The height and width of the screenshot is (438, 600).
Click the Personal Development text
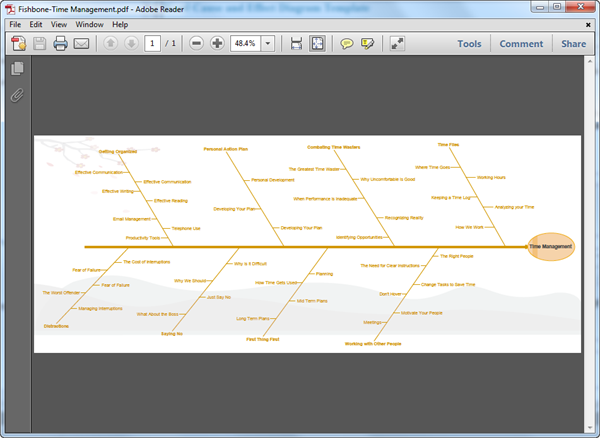(x=273, y=180)
